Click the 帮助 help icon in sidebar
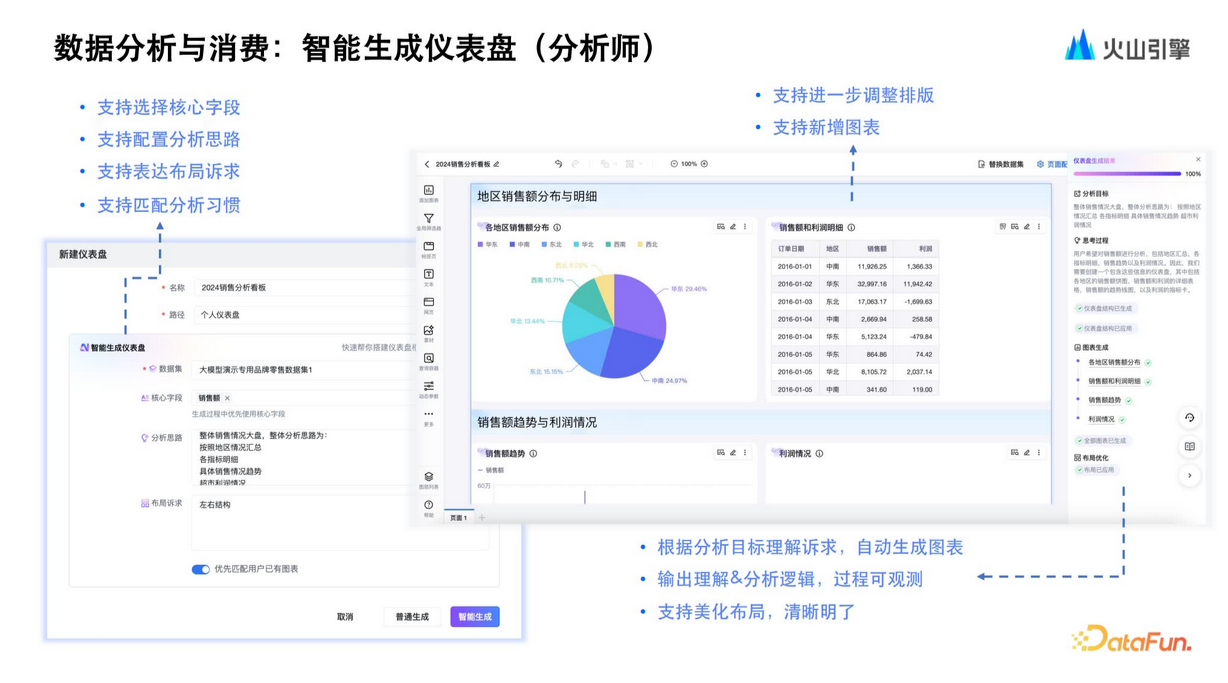Image resolution: width=1228 pixels, height=683 pixels. 428,505
